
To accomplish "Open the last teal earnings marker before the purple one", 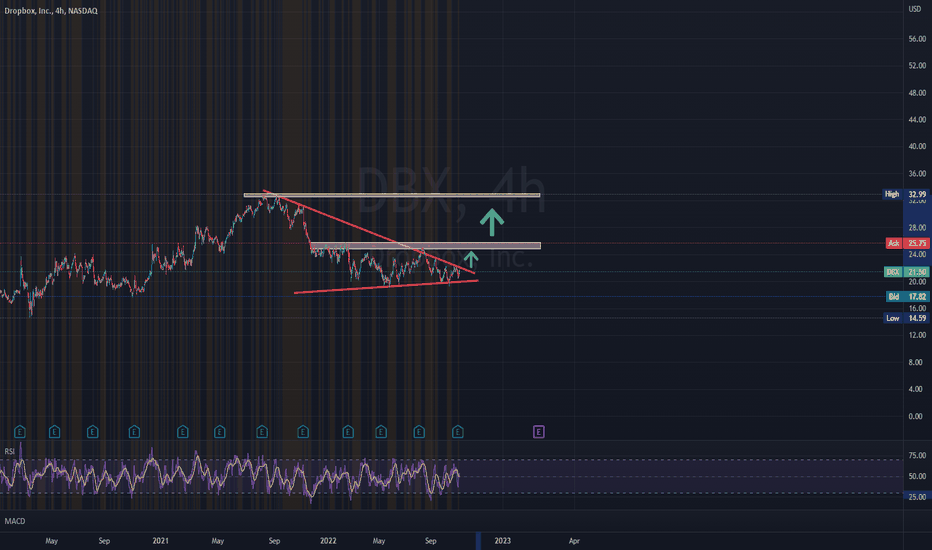I will (x=457, y=432).
